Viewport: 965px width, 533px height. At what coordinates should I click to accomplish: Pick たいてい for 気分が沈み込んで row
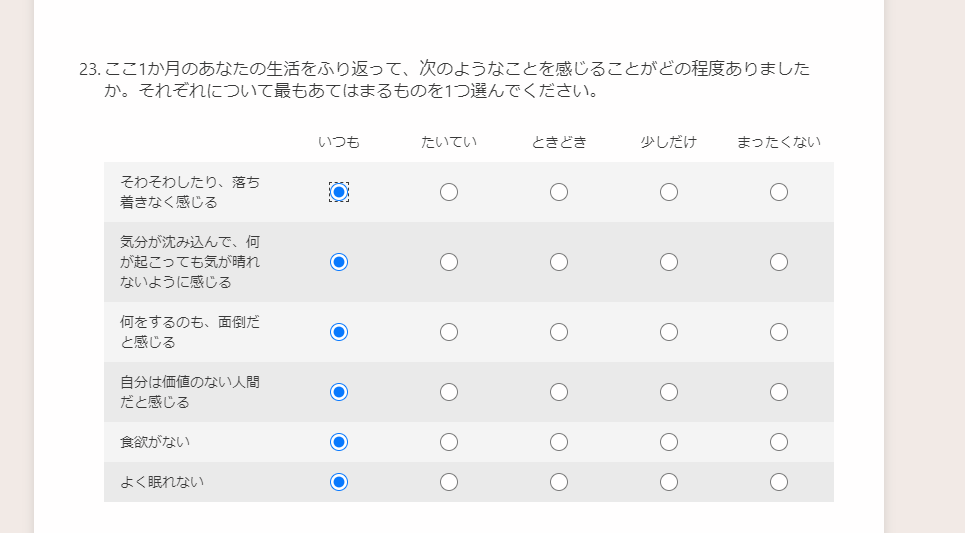click(449, 262)
